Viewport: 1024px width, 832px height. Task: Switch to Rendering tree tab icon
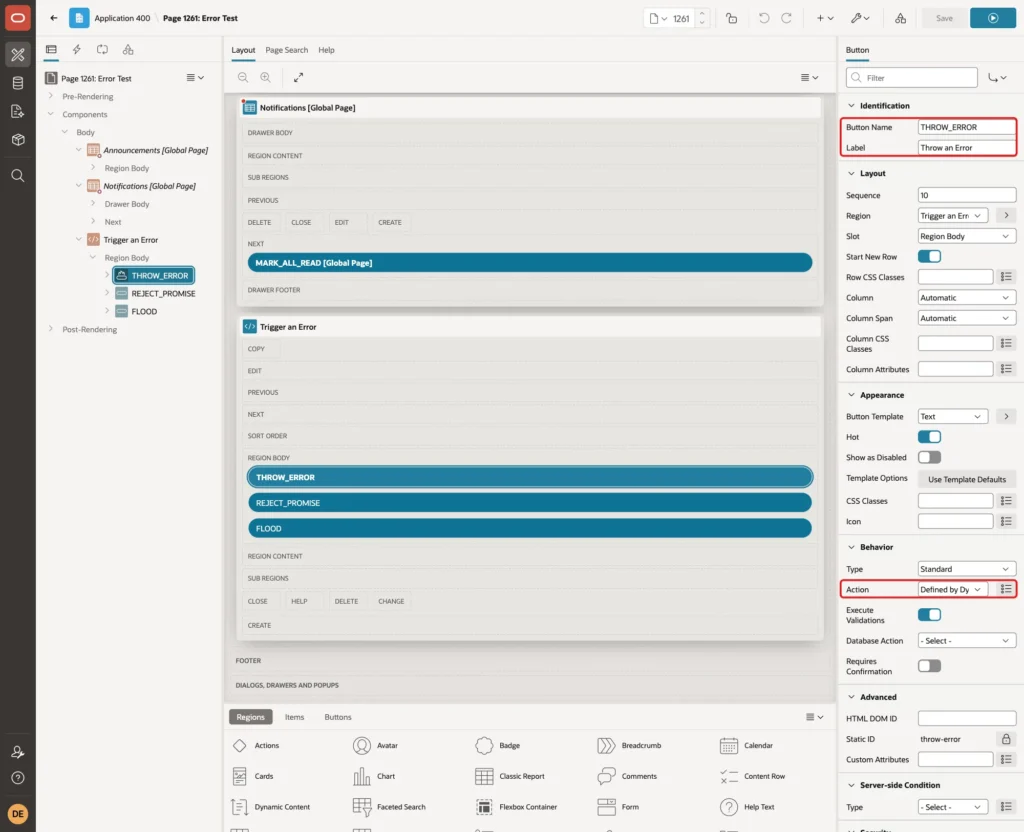click(x=51, y=50)
